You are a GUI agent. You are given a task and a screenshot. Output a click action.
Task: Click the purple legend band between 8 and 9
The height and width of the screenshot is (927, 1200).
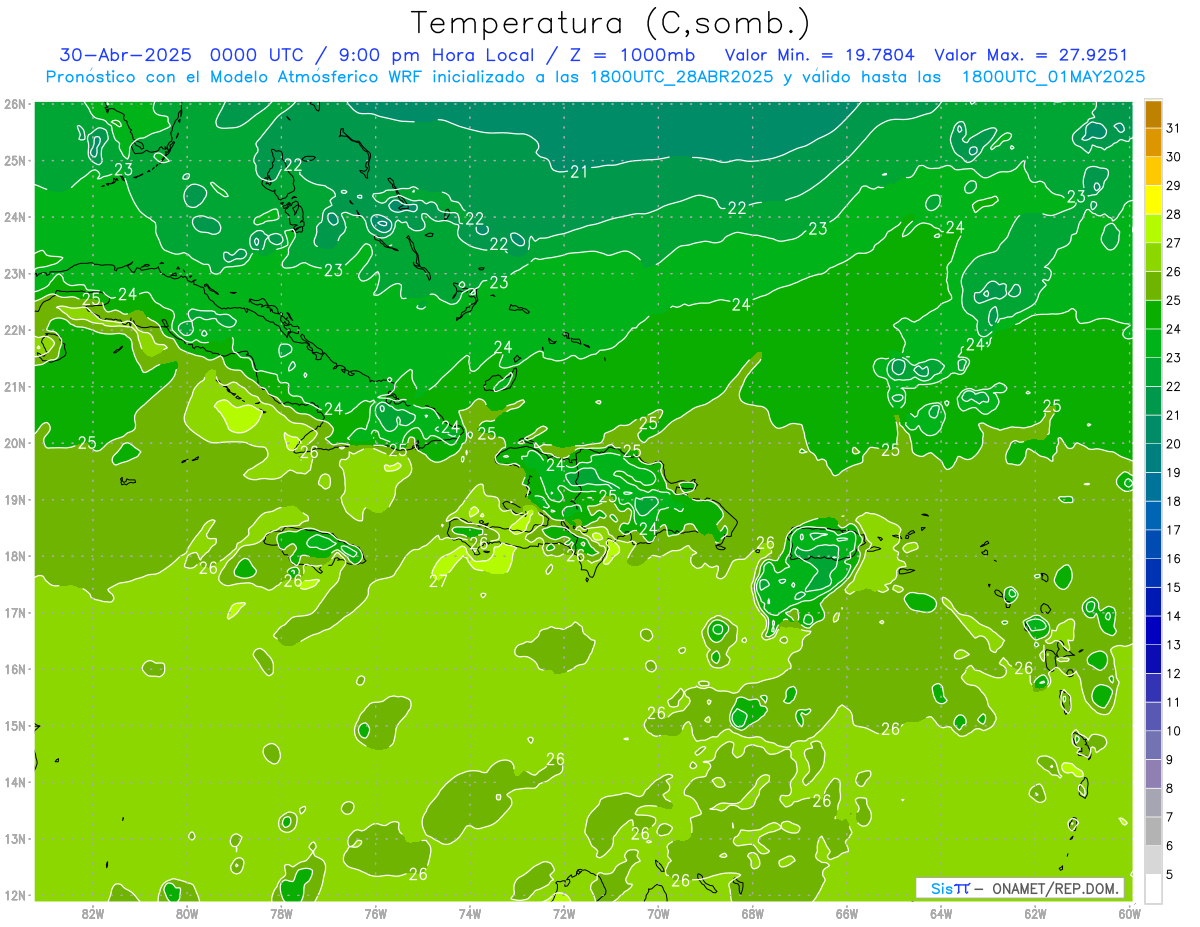point(1153,774)
